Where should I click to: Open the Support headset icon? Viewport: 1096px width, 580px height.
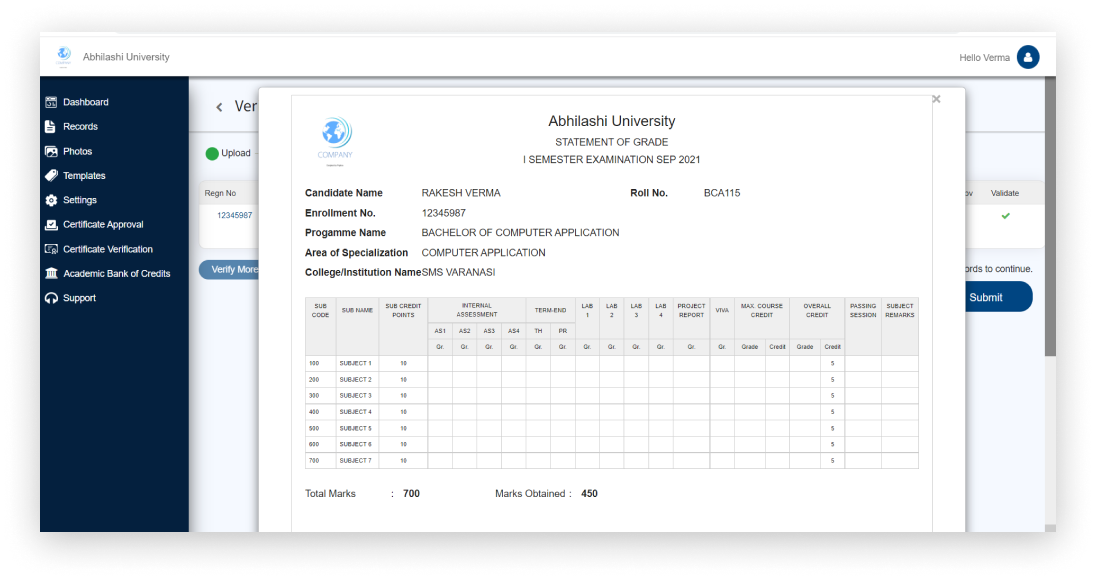pyautogui.click(x=50, y=297)
